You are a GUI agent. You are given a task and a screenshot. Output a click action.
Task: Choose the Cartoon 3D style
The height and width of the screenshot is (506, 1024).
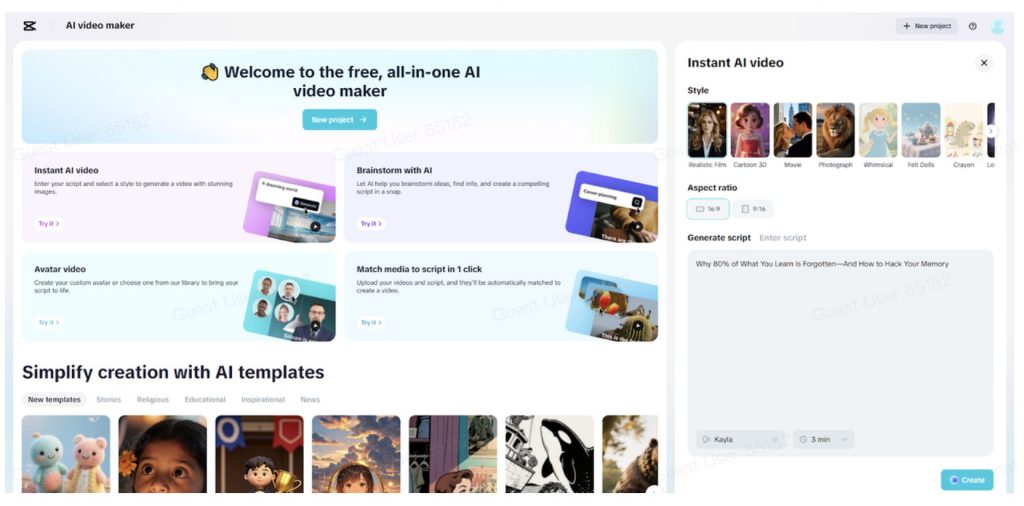pos(750,131)
